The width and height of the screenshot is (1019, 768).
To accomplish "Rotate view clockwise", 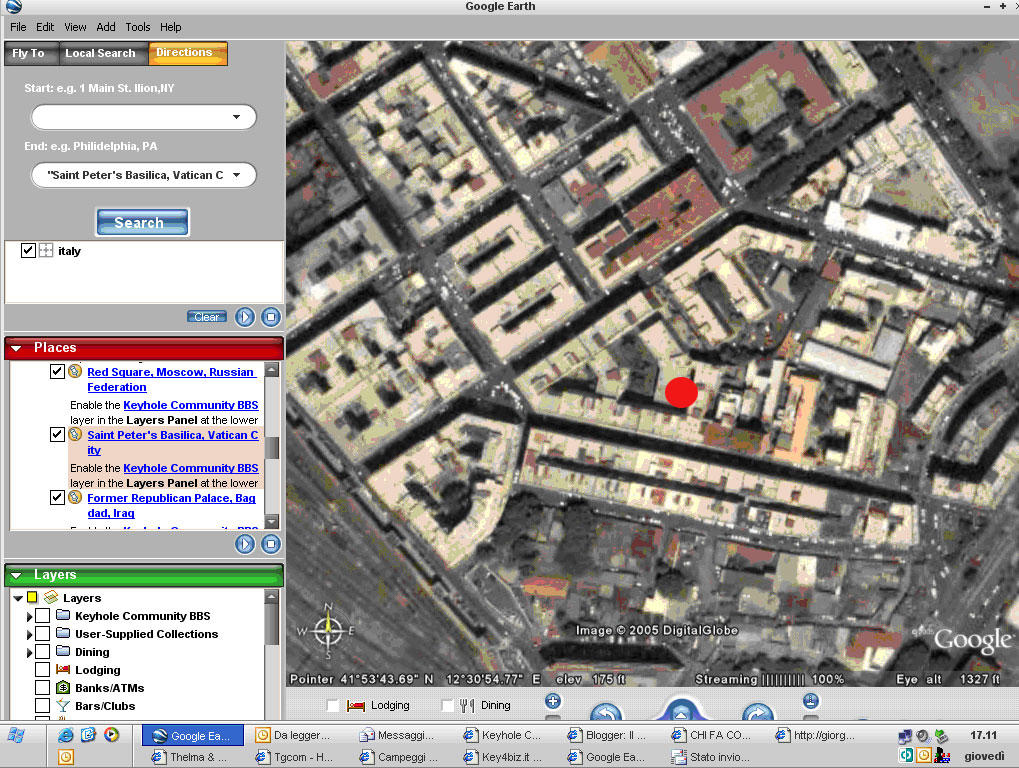I will (x=757, y=713).
